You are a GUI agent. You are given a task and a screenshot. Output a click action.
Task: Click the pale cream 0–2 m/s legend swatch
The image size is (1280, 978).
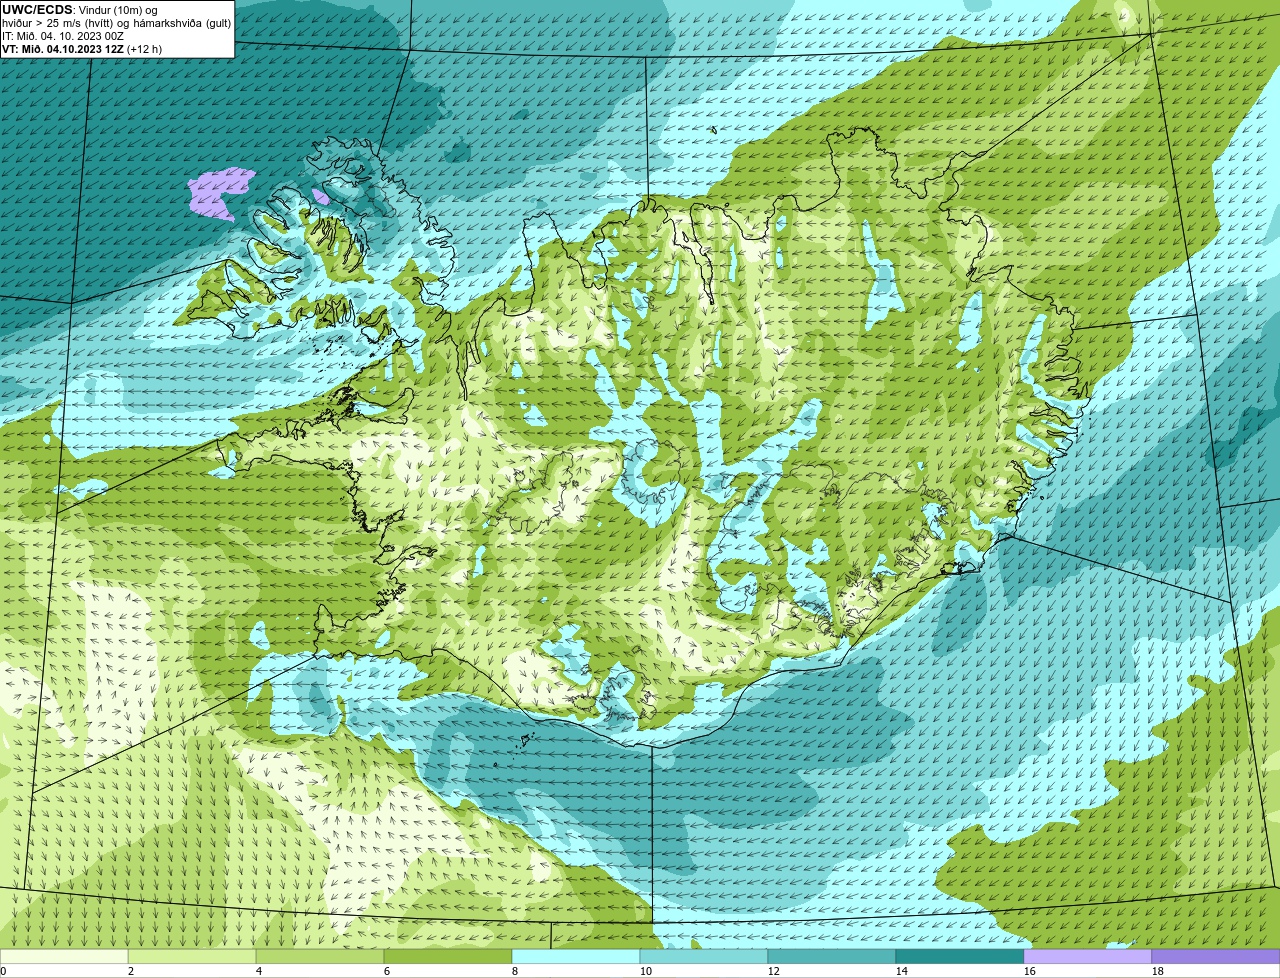click(64, 956)
